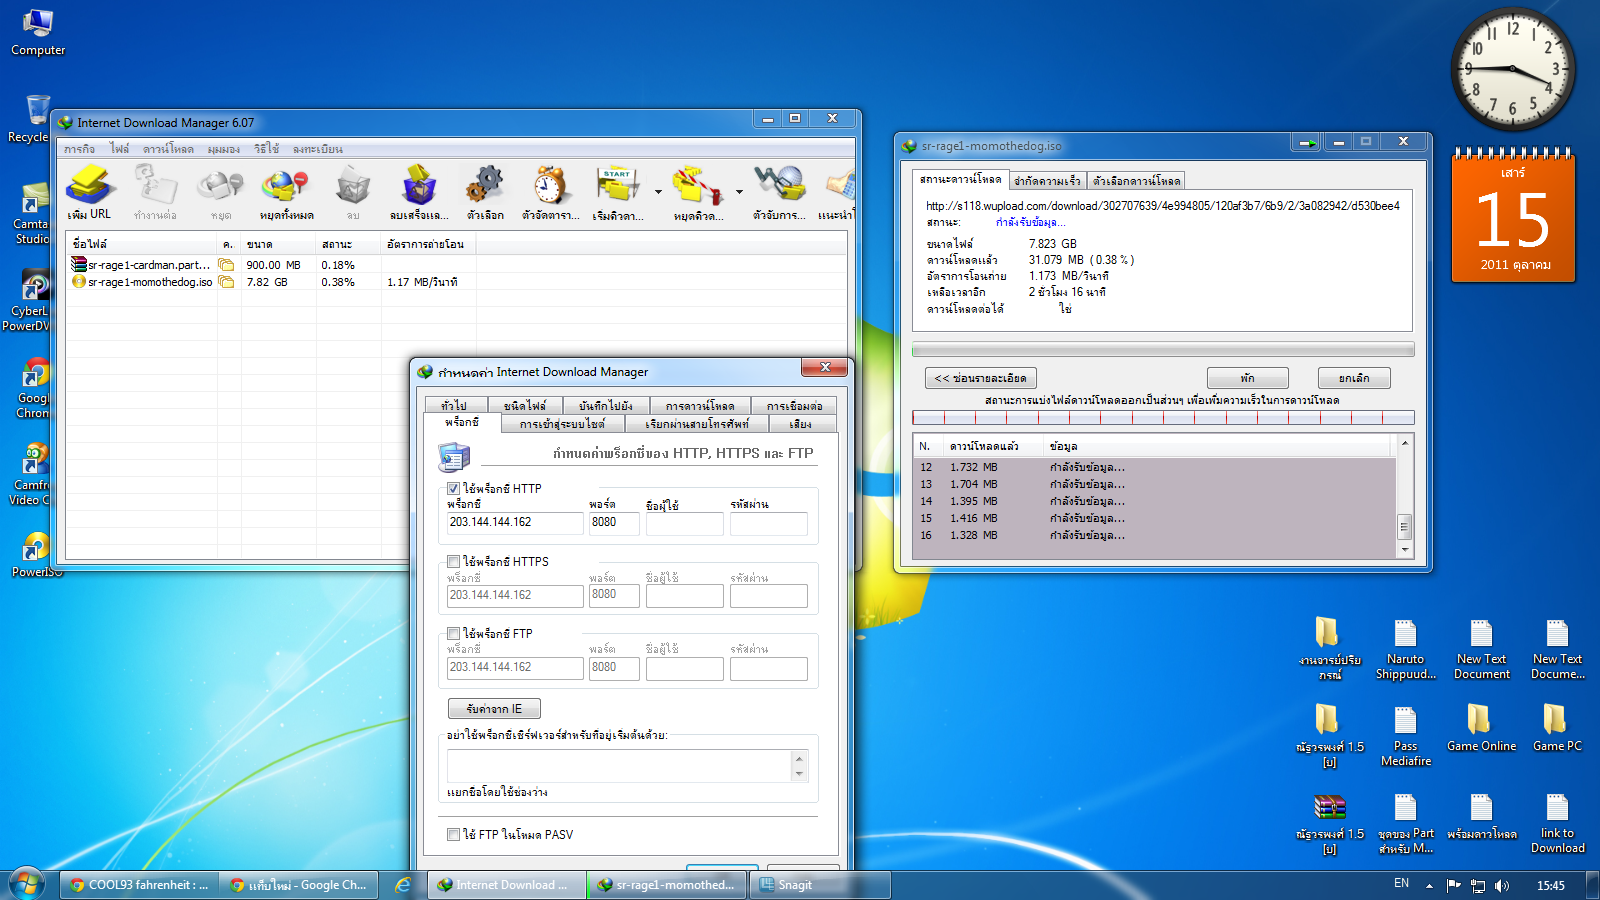Click the พัก (Pause) button in download window
Screen dimensions: 1600x900
point(1247,378)
